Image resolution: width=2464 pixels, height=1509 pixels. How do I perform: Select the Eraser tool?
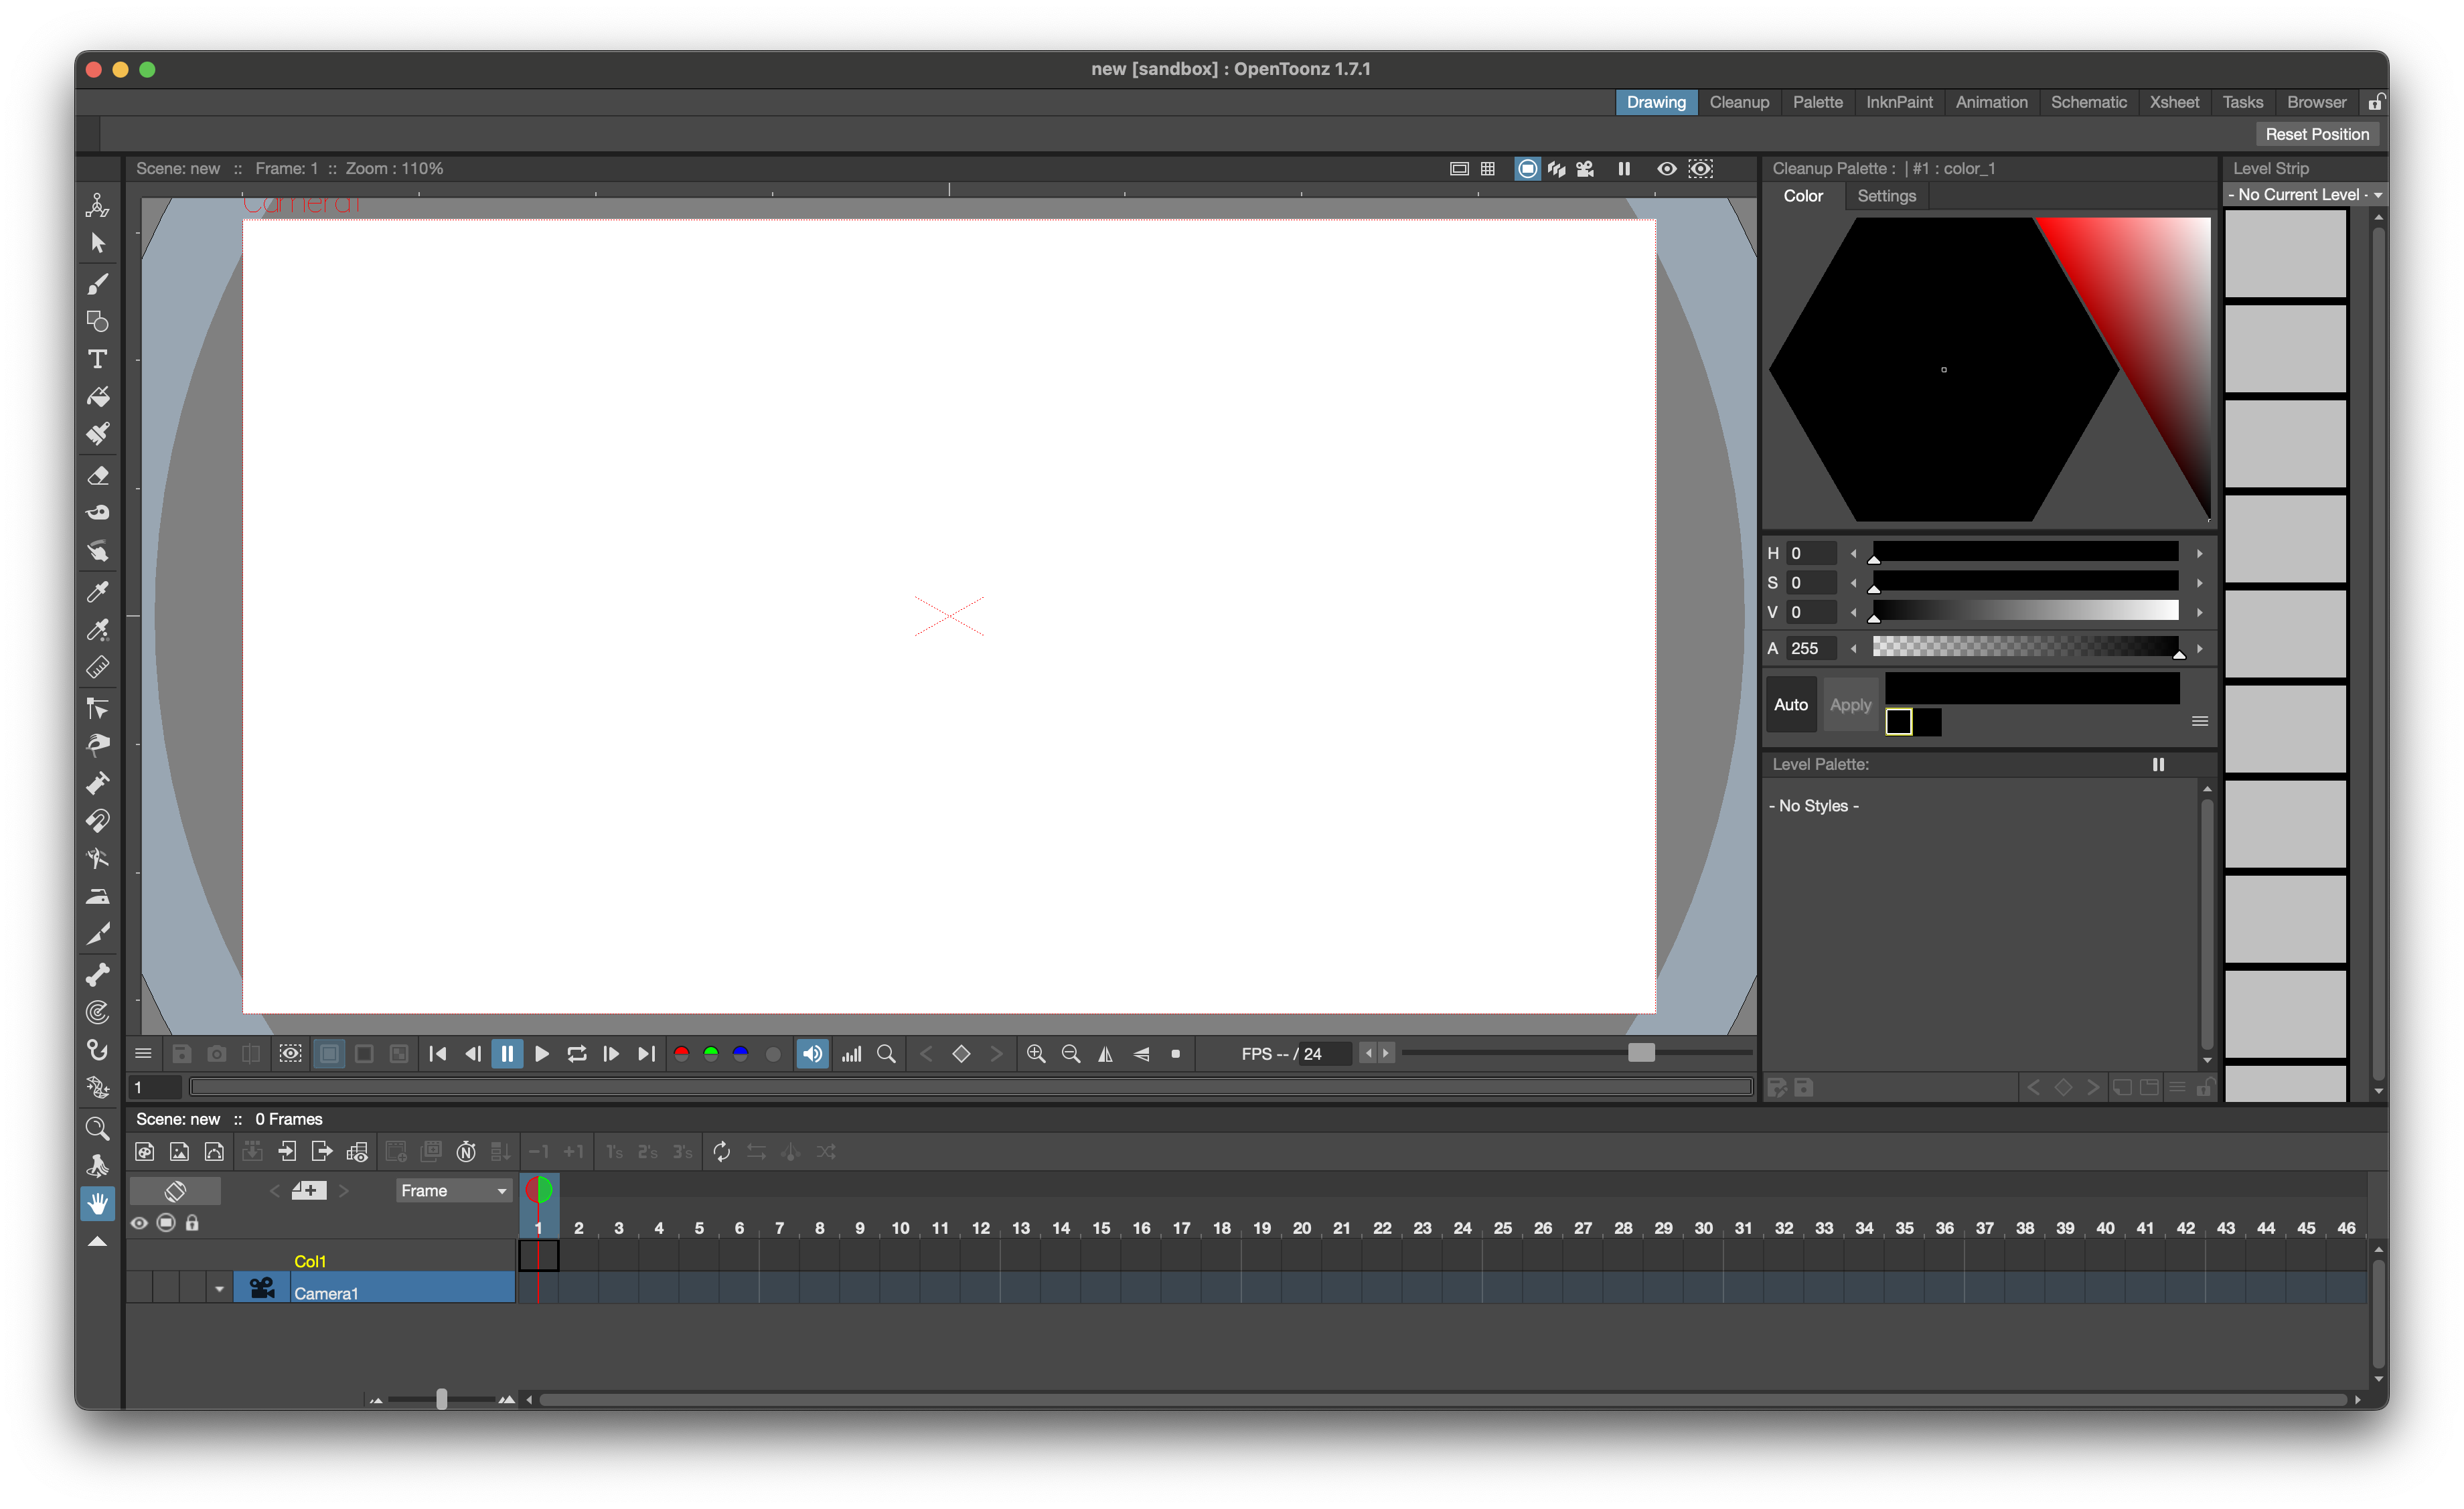coord(97,476)
